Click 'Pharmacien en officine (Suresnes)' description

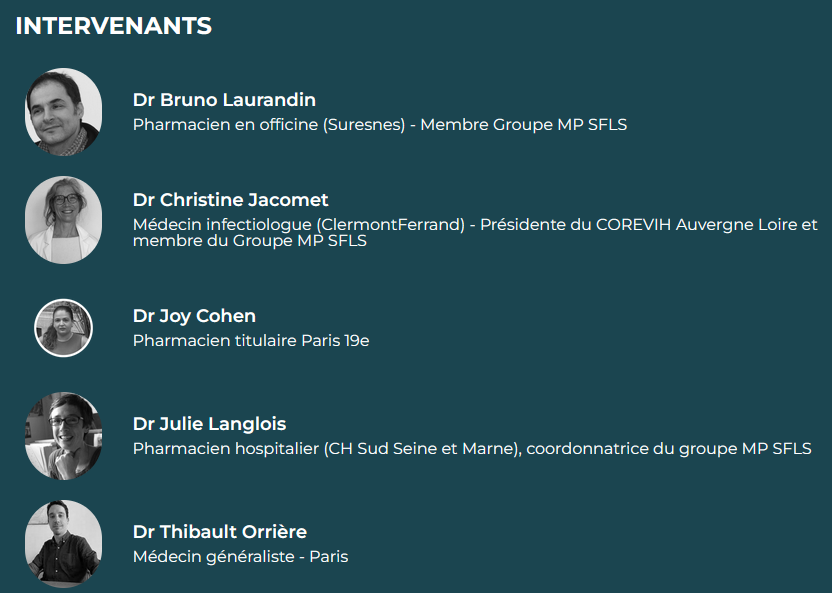(269, 125)
